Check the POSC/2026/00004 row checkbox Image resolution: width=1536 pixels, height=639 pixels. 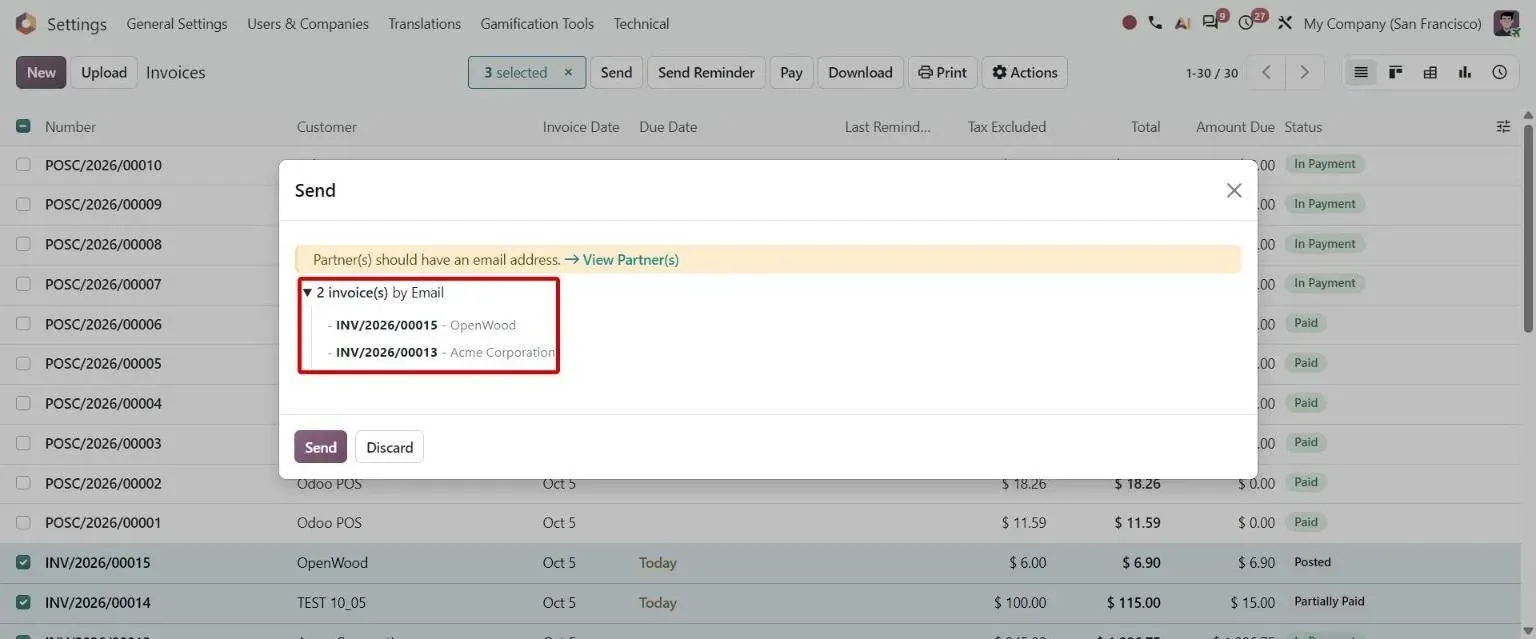[x=23, y=403]
